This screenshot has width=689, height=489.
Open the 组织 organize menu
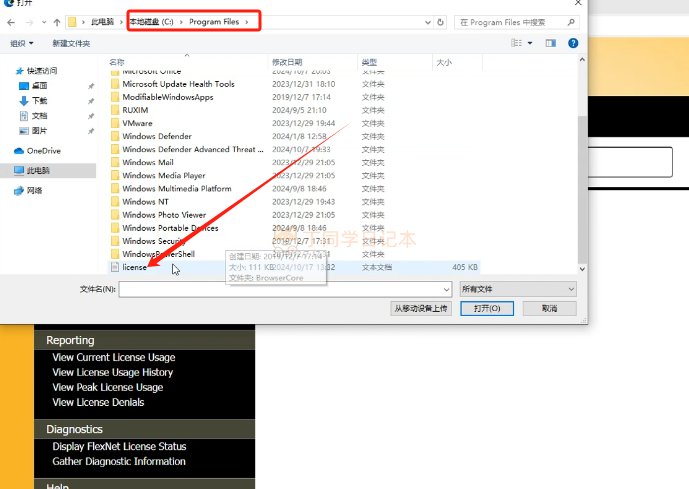(x=22, y=43)
